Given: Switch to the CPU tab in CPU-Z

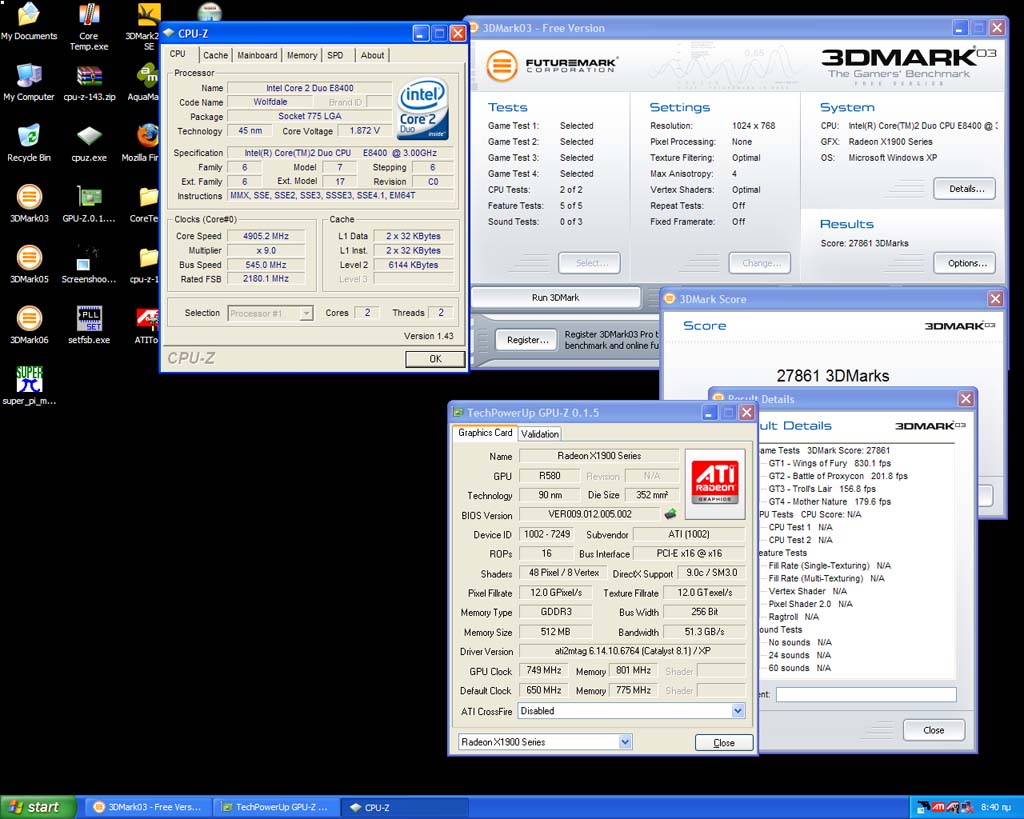Looking at the screenshot, I should point(178,54).
